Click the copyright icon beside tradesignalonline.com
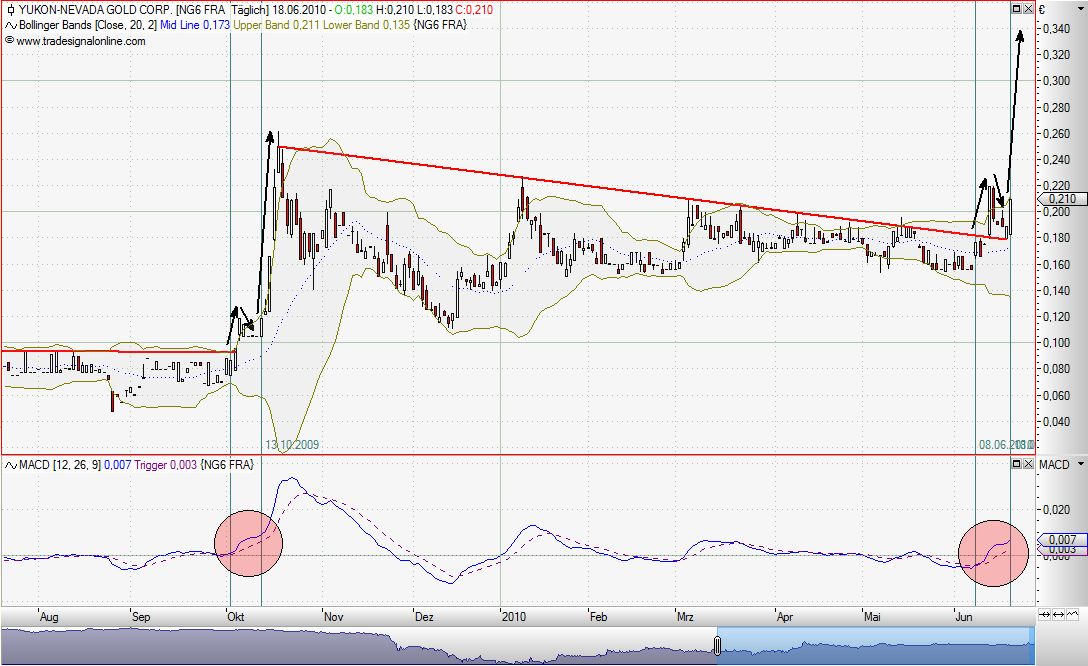The height and width of the screenshot is (666, 1088). [9, 41]
